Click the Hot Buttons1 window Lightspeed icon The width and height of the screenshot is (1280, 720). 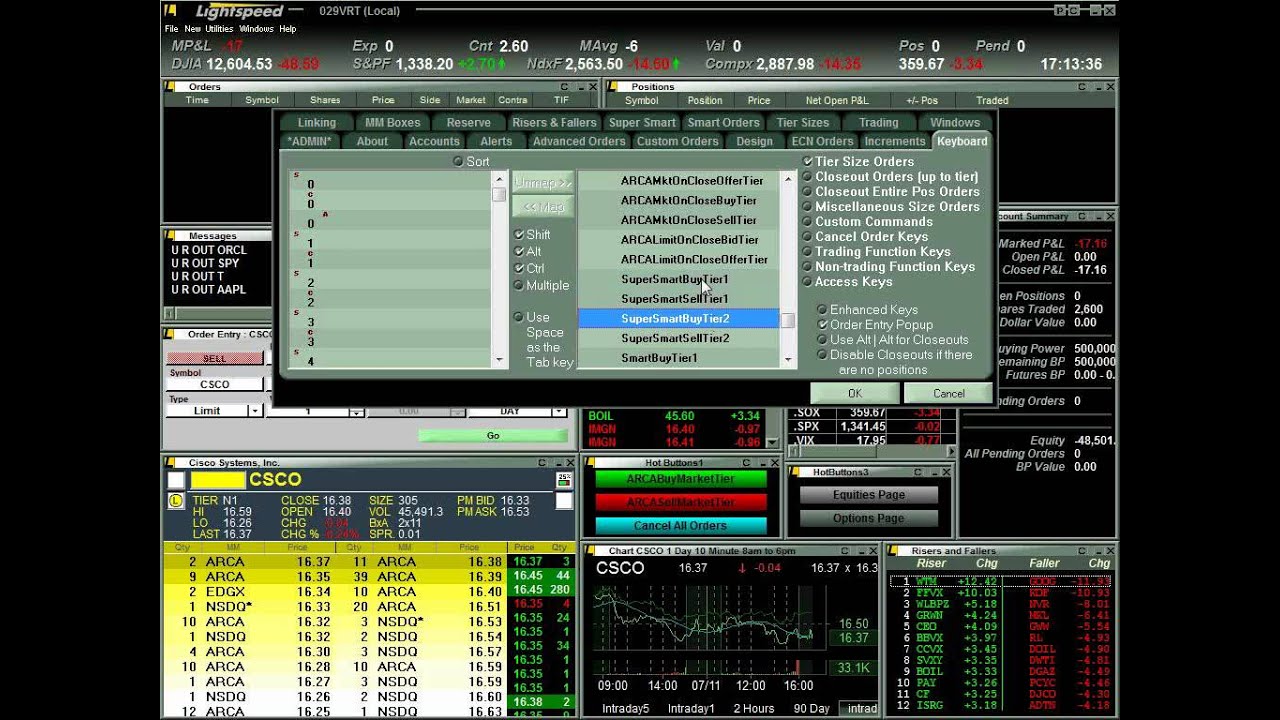[x=590, y=463]
